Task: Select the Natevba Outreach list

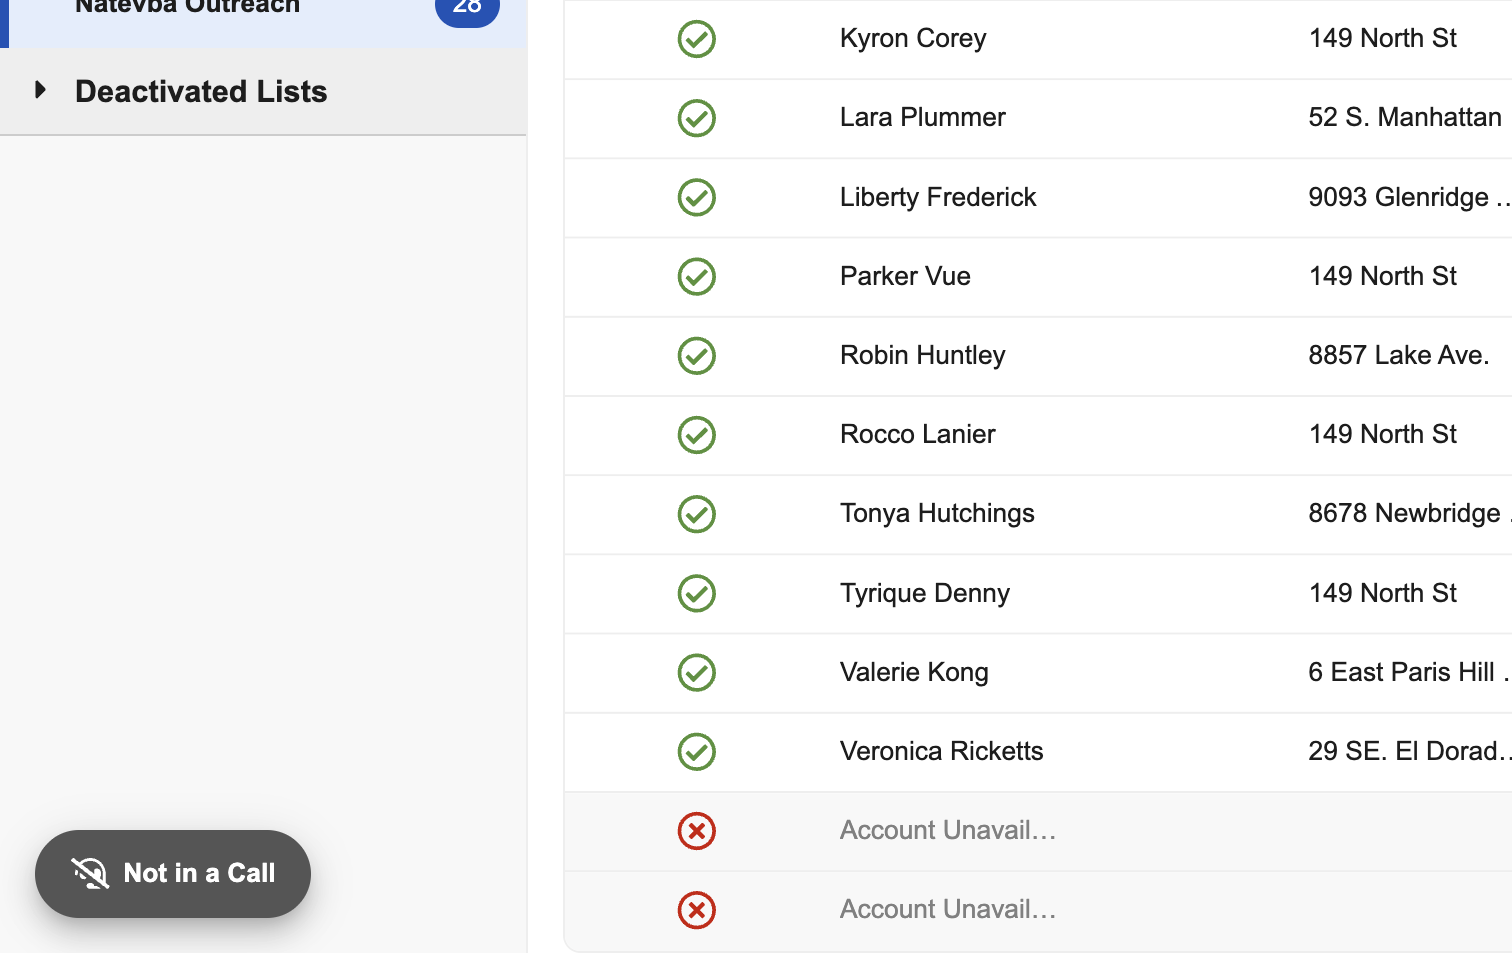Action: 187,8
